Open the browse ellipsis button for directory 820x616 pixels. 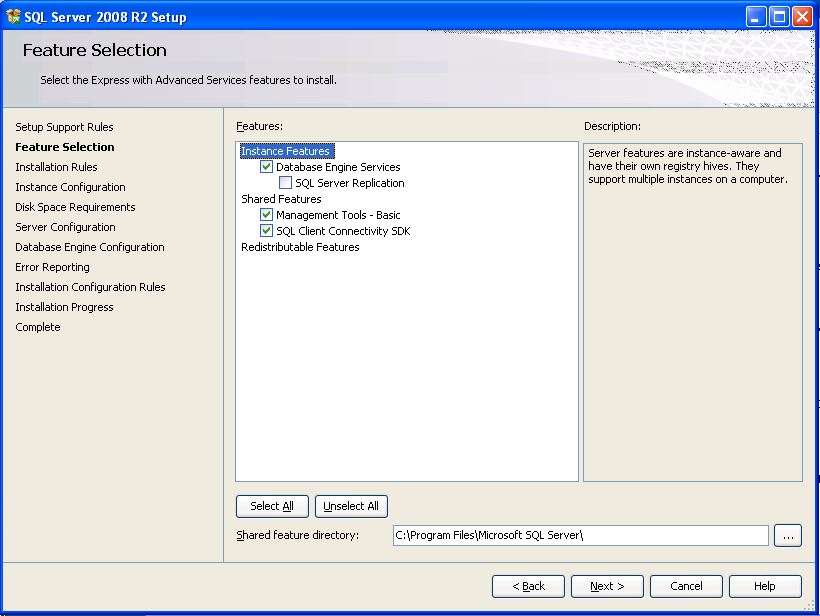(x=788, y=536)
